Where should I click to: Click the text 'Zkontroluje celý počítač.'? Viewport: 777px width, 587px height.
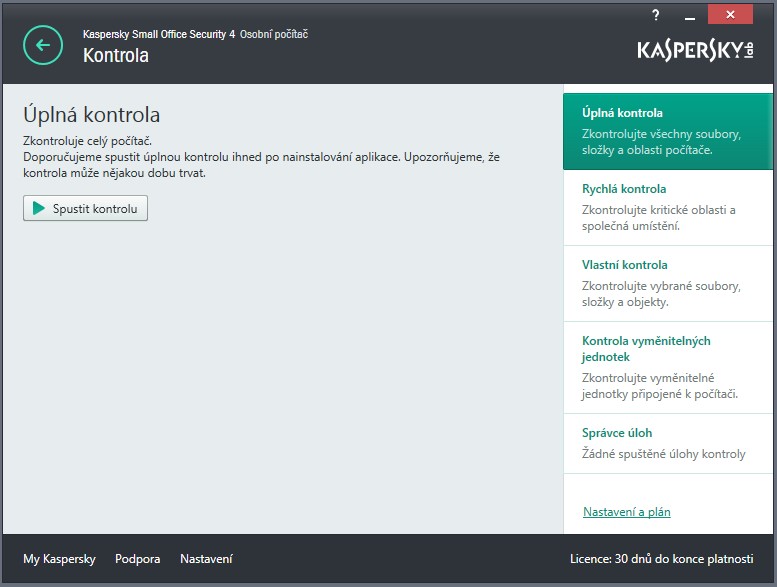pyautogui.click(x=87, y=141)
